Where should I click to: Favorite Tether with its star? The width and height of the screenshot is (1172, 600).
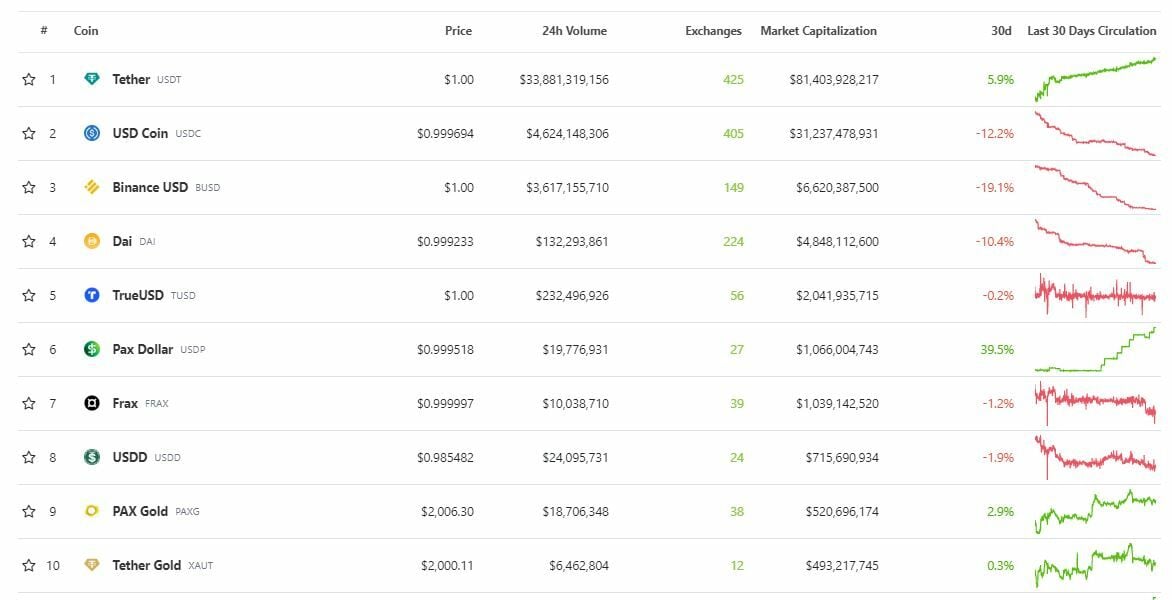click(29, 79)
